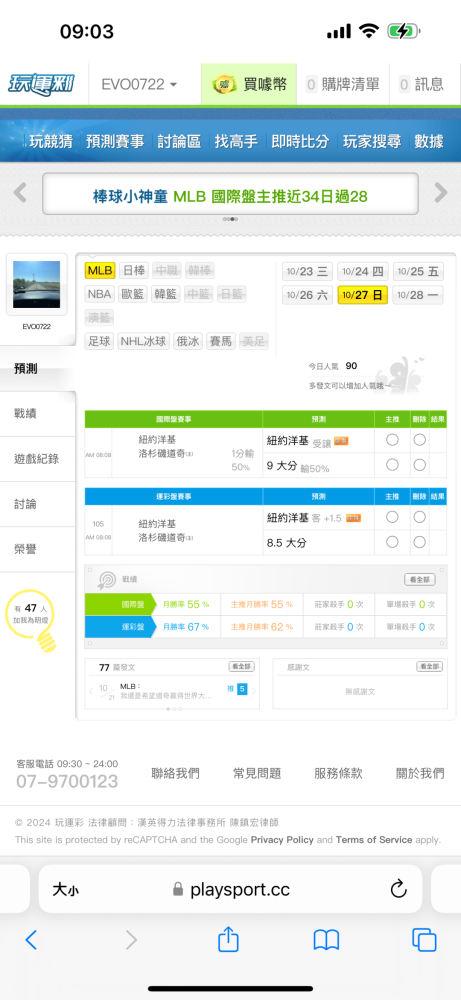Select 主推 radio for 紐約洋基 客 +1.5
461x1000 pixels.
[x=392, y=517]
